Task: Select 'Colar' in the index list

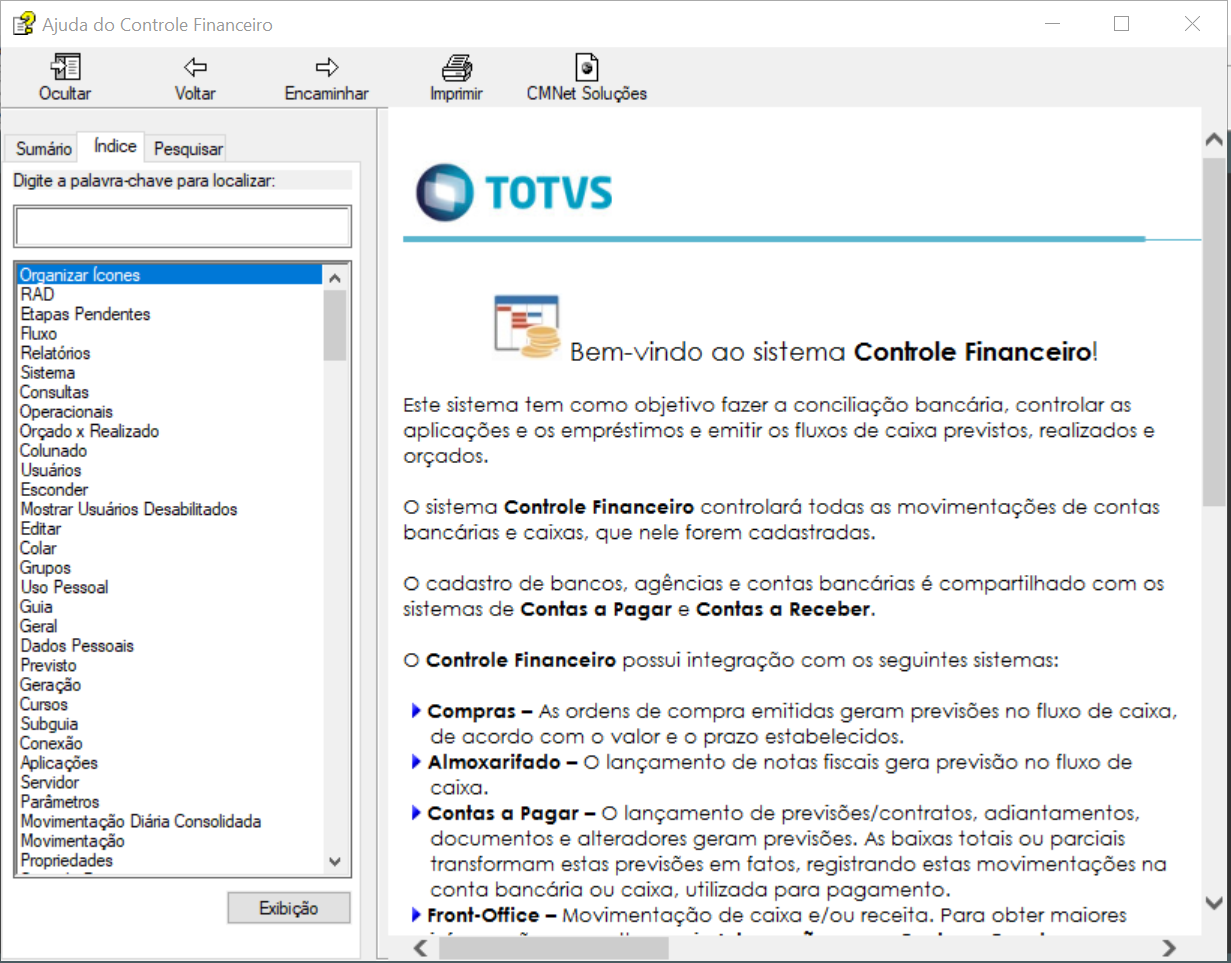Action: point(170,548)
